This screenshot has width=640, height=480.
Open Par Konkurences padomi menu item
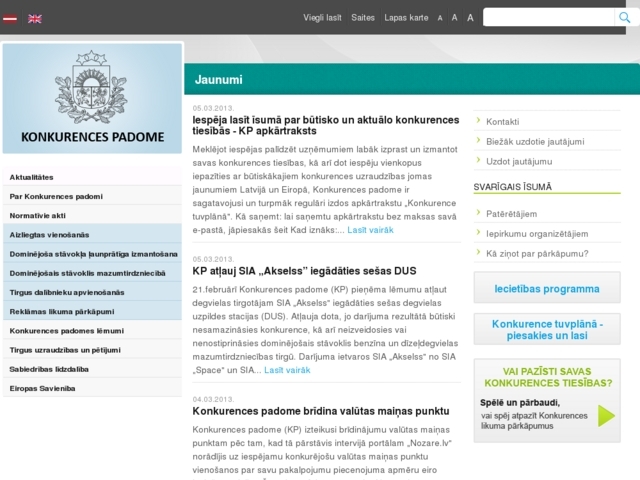tap(92, 196)
